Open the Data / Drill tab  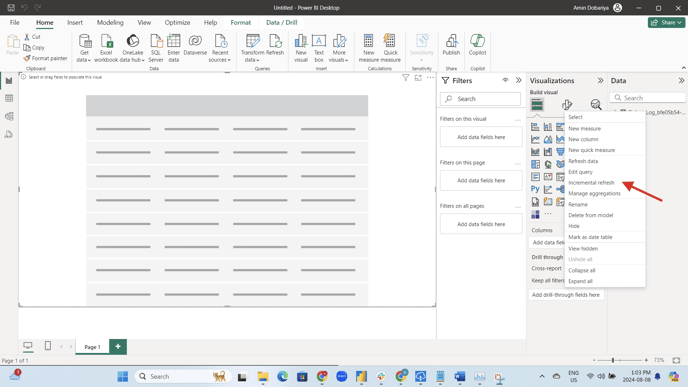coord(281,22)
